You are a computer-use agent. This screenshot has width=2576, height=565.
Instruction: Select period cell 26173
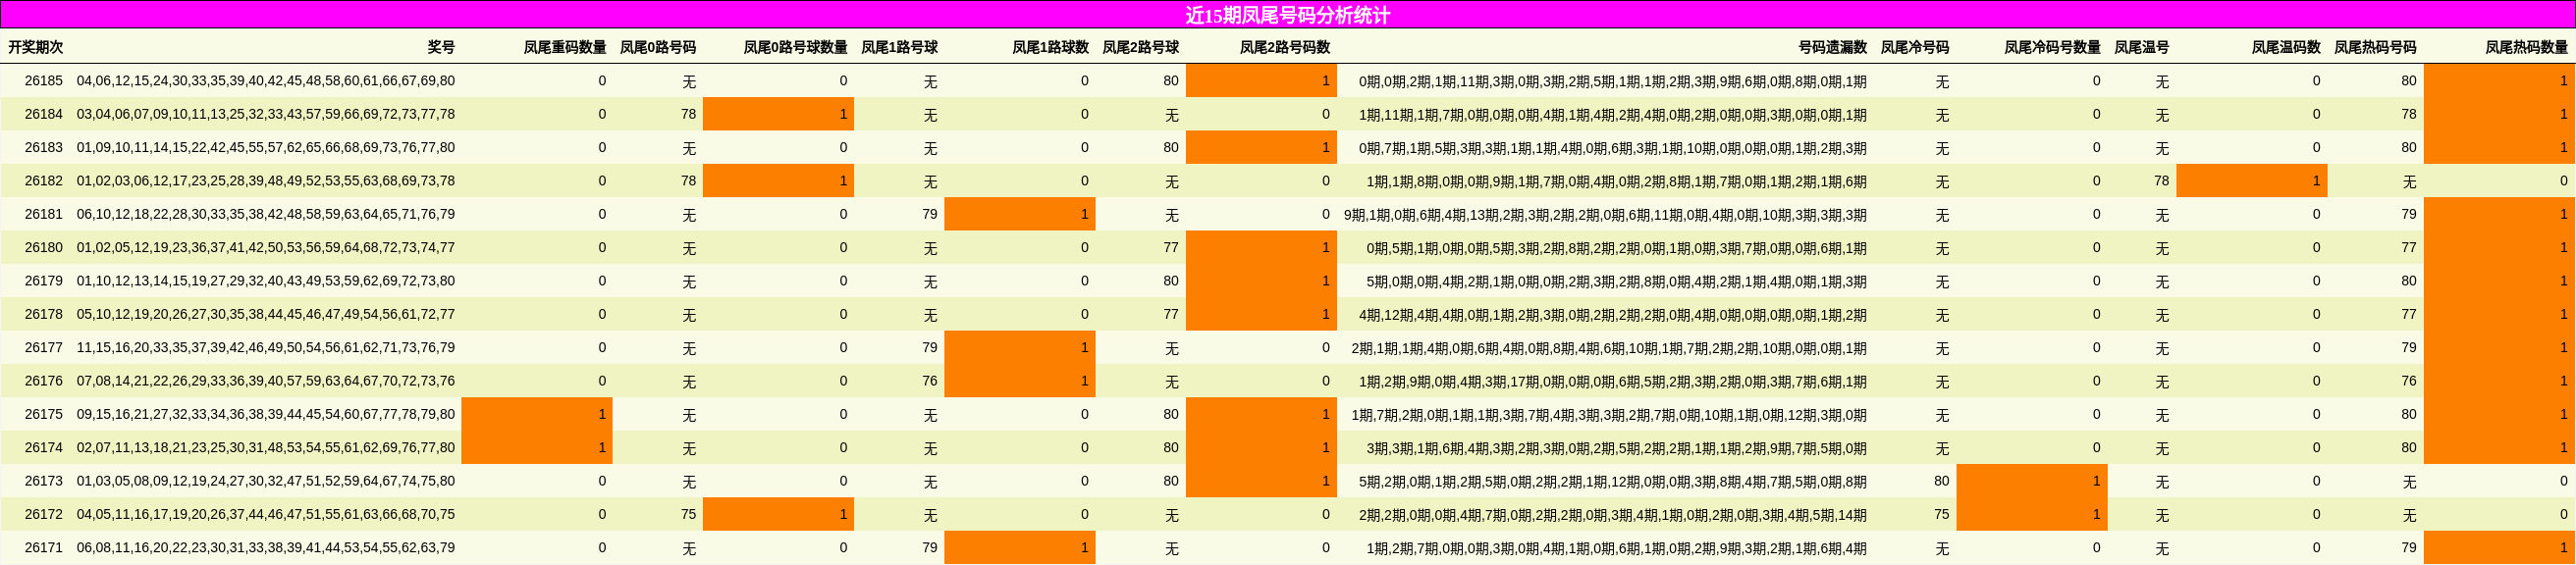point(44,481)
